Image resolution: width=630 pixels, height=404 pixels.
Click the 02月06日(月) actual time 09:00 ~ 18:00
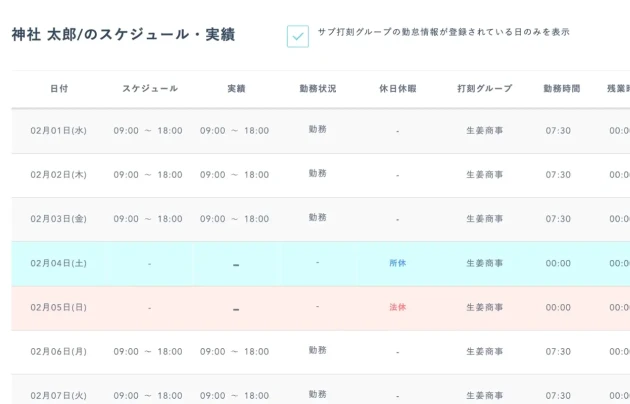coord(234,352)
